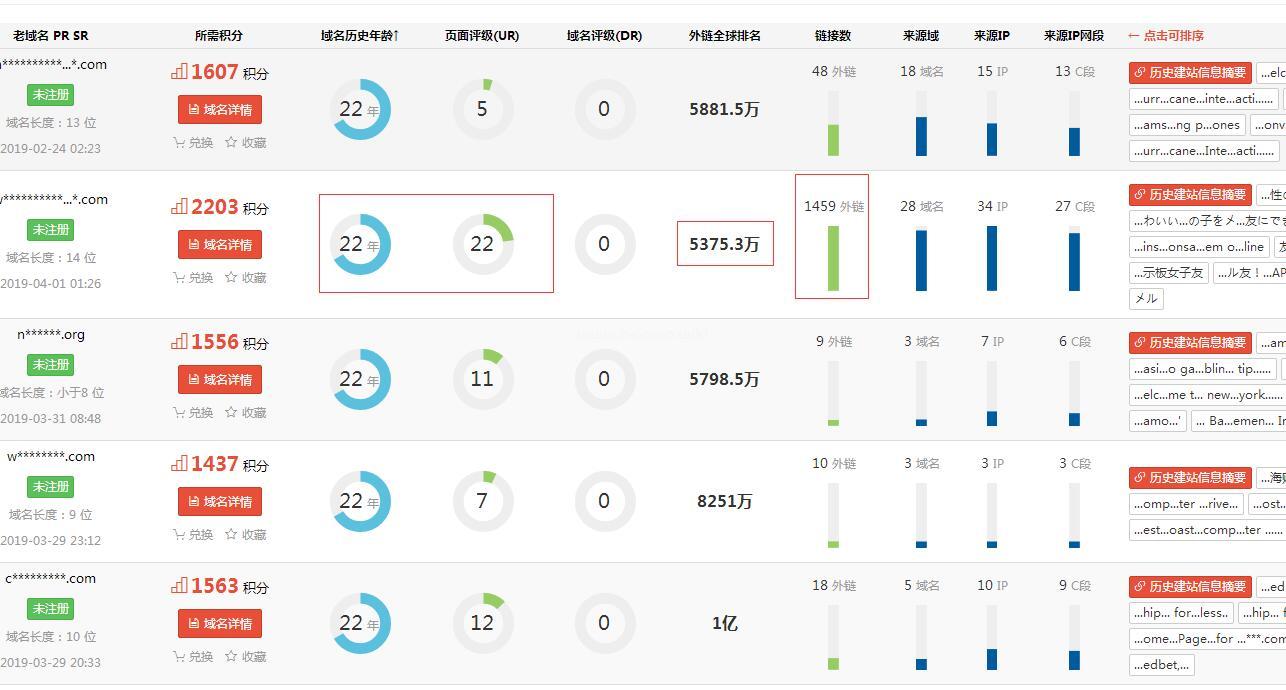Click the 22 页面评级 ring chart
The width and height of the screenshot is (1286, 690).
coord(483,244)
